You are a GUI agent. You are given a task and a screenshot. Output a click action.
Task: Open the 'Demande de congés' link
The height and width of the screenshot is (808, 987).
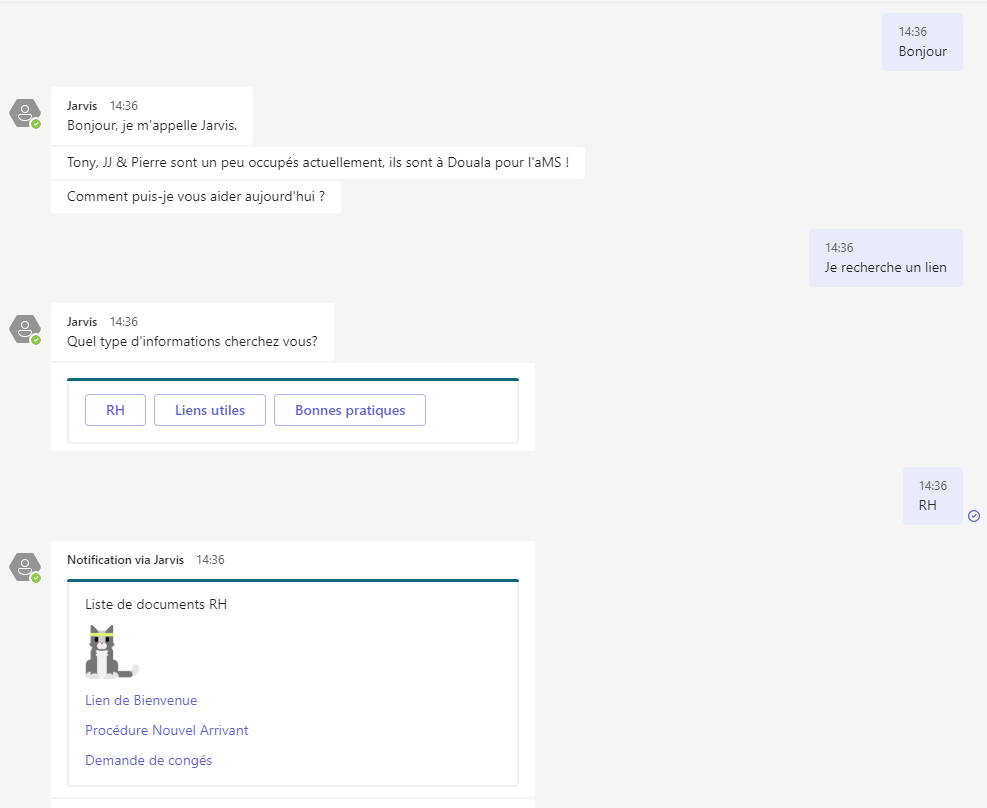pyautogui.click(x=149, y=760)
